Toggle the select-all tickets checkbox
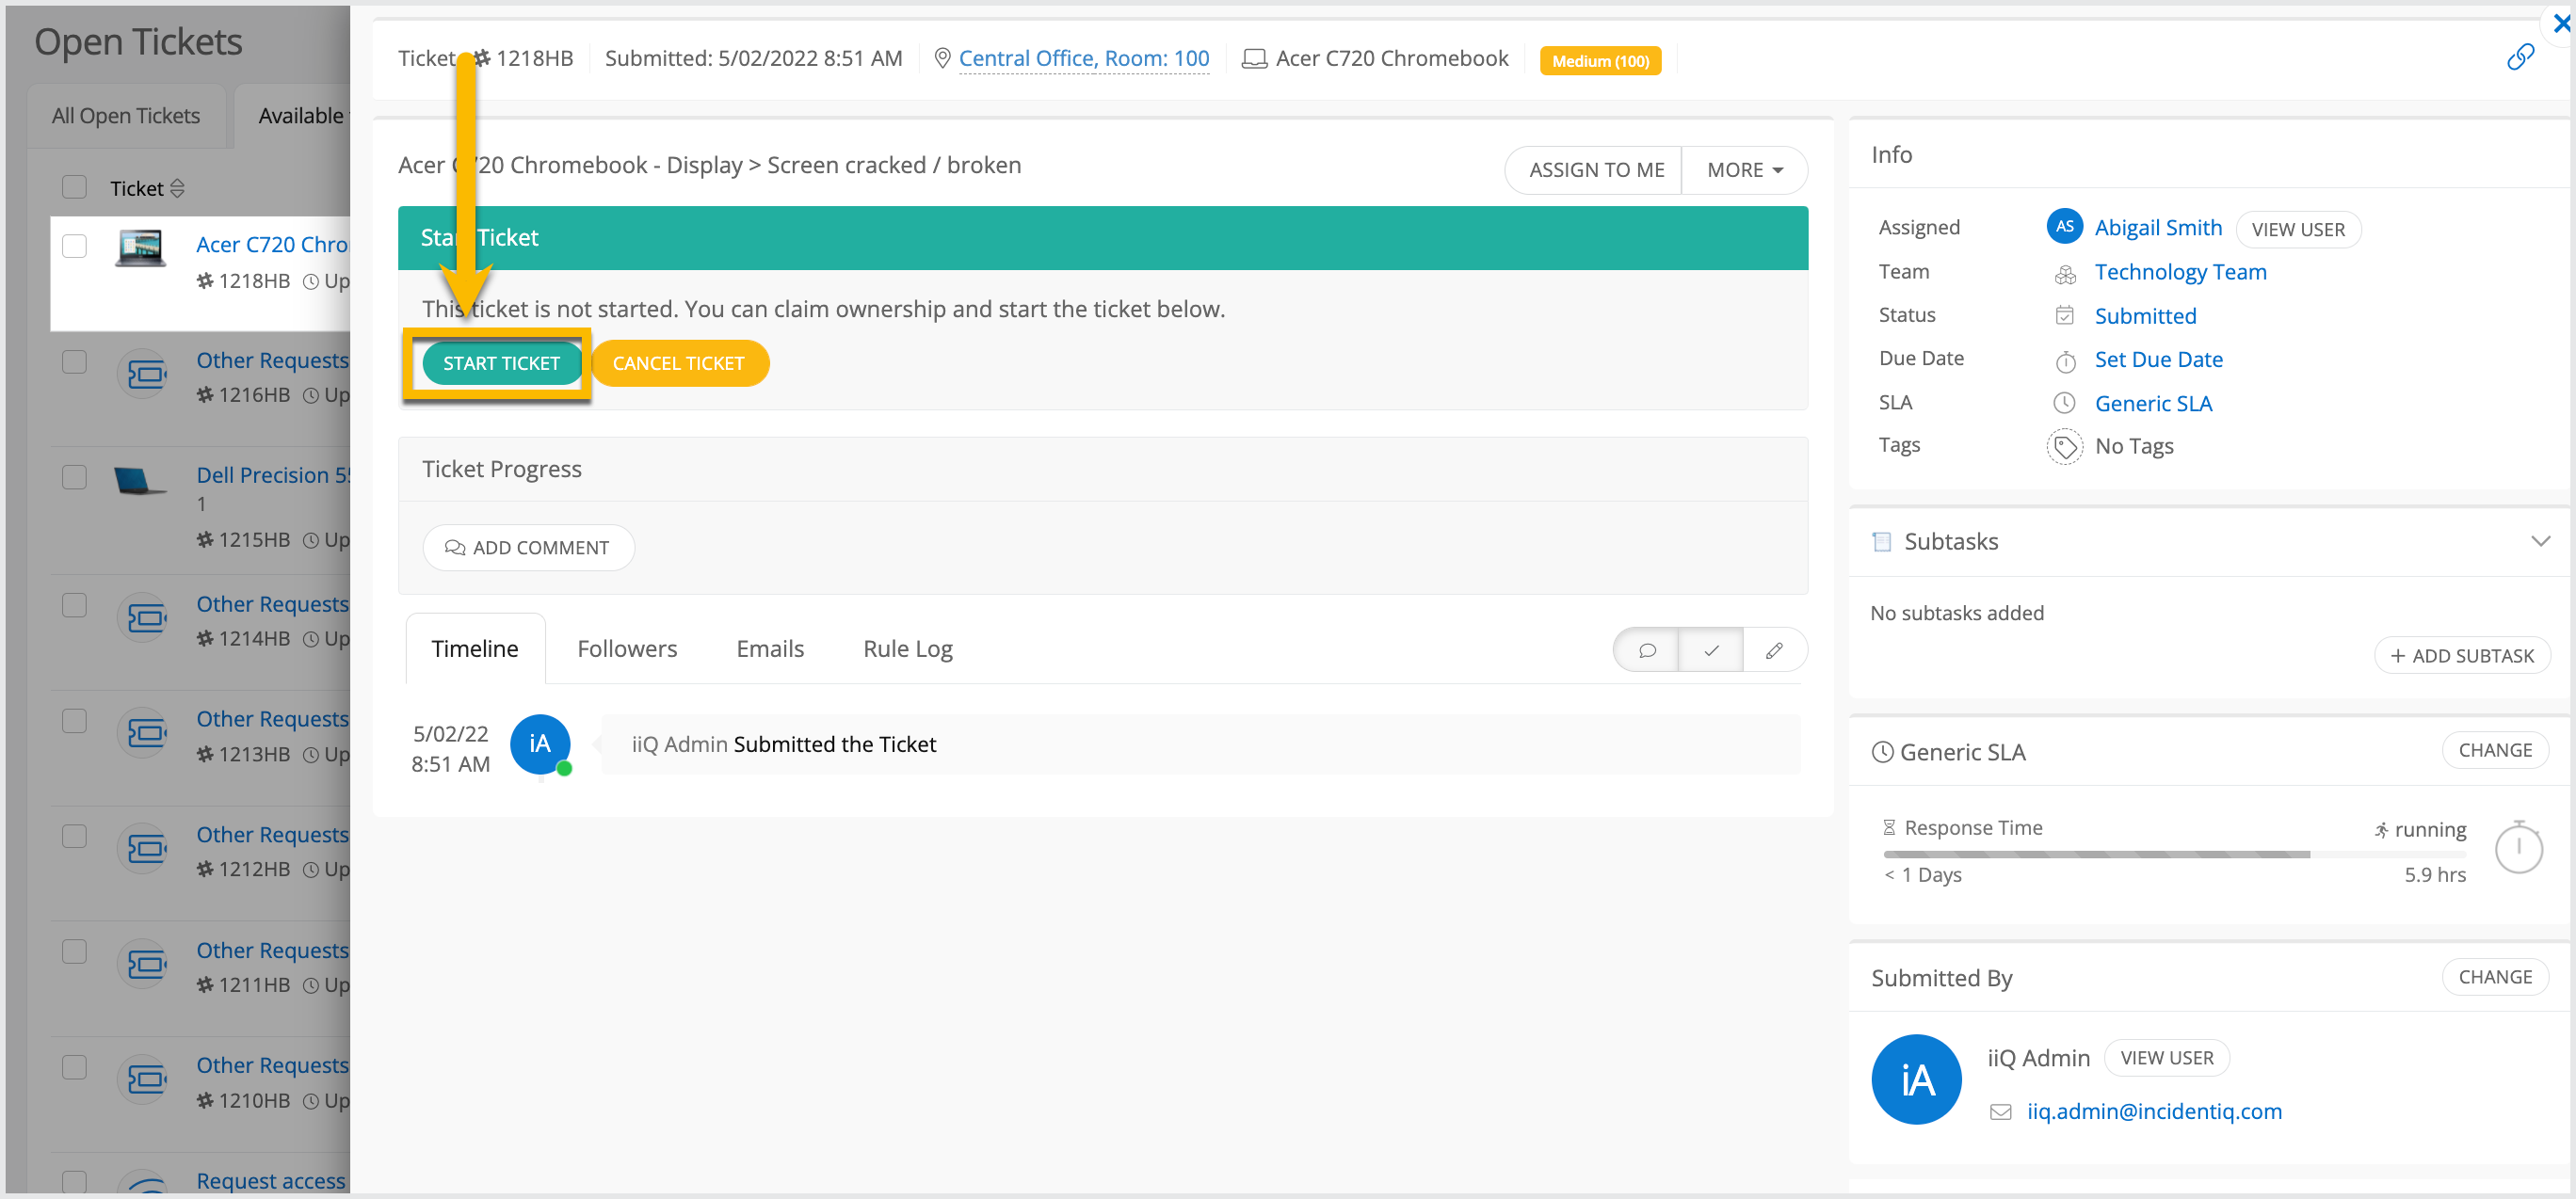This screenshot has height=1199, width=2576. (75, 187)
